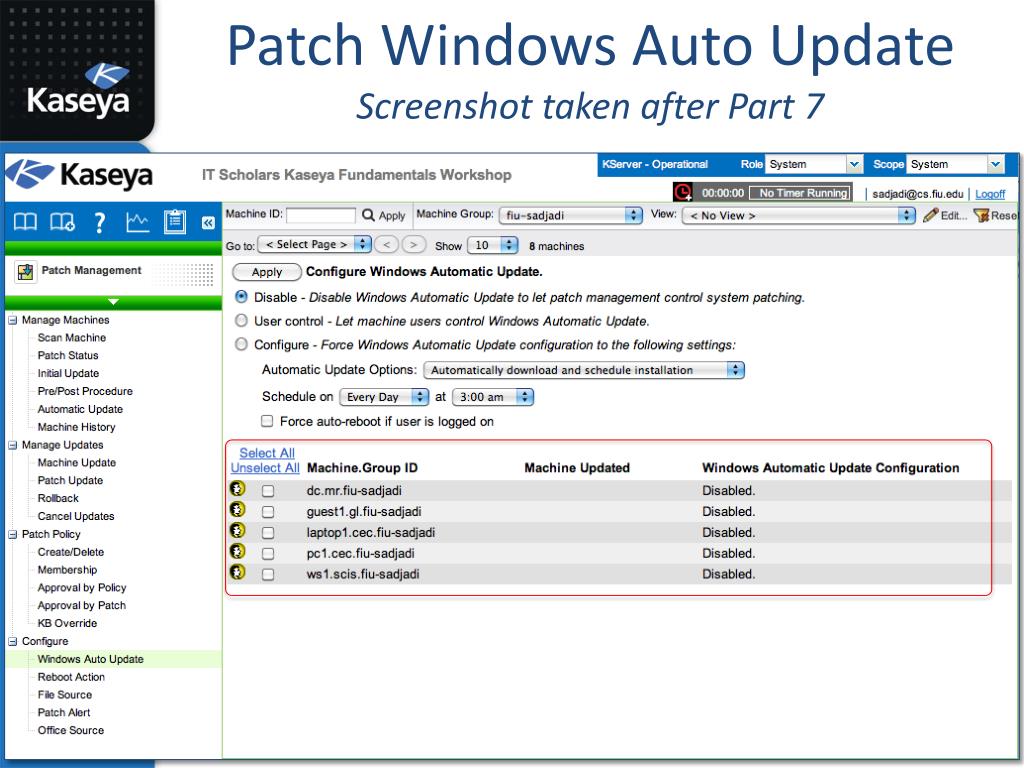Go to previous page arrow button

click(x=387, y=244)
